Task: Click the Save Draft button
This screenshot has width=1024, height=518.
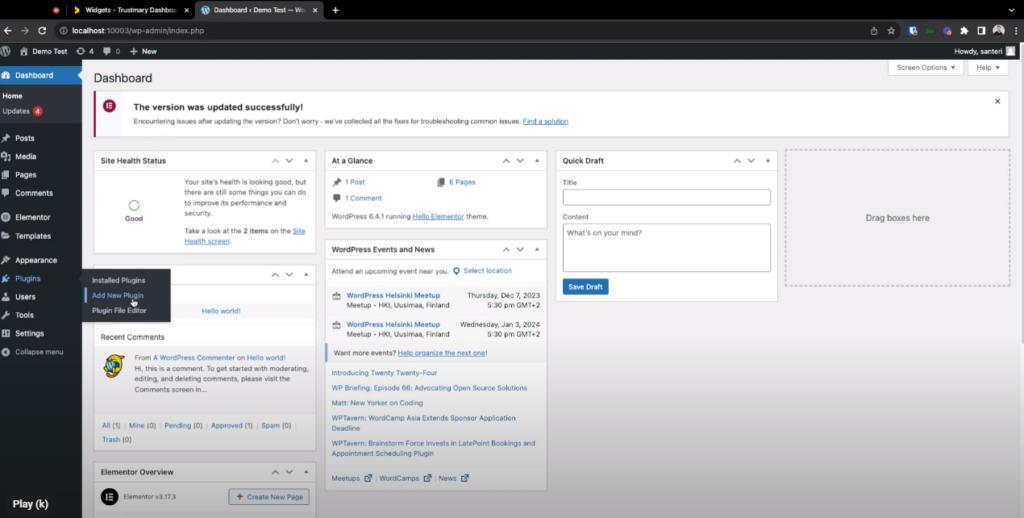Action: click(585, 287)
